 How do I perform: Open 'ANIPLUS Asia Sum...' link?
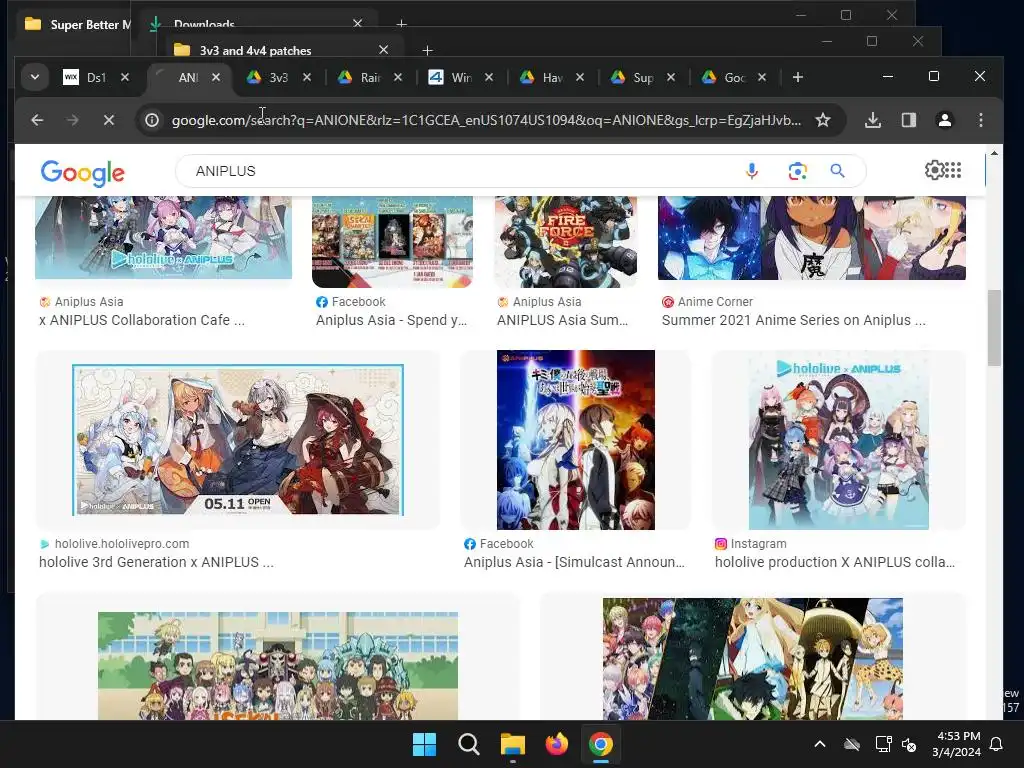(562, 320)
